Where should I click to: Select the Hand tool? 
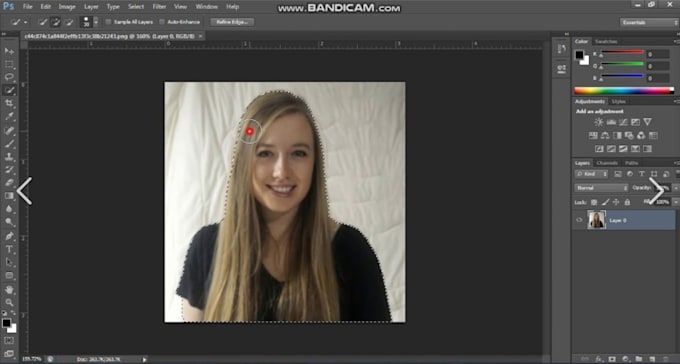tap(9, 289)
